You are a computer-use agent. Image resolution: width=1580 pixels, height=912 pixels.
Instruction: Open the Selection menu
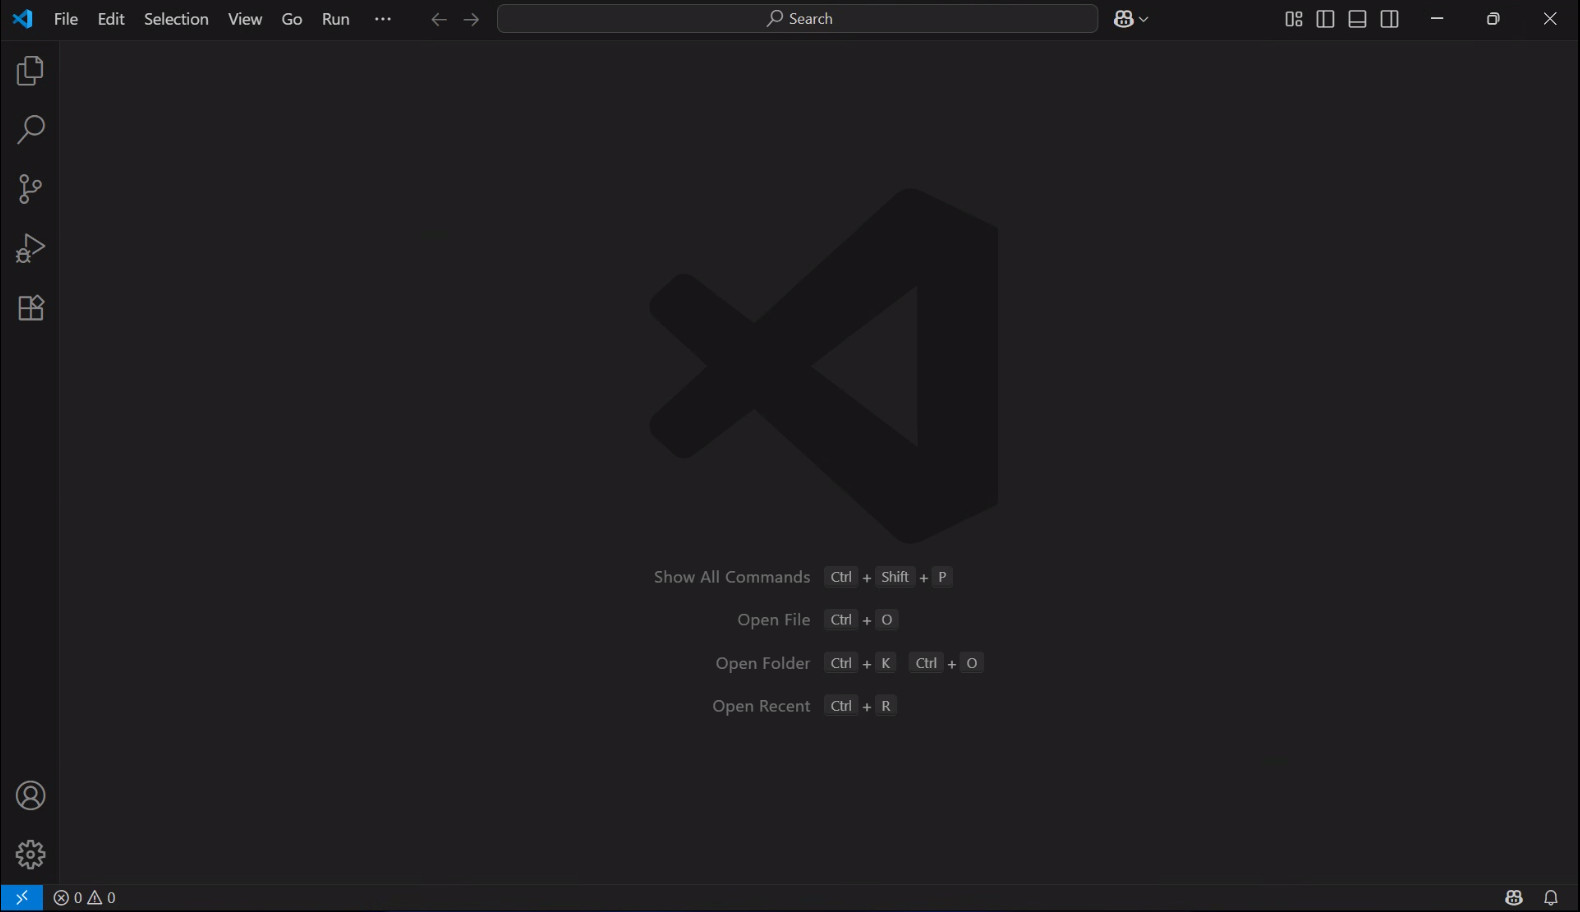pos(176,19)
